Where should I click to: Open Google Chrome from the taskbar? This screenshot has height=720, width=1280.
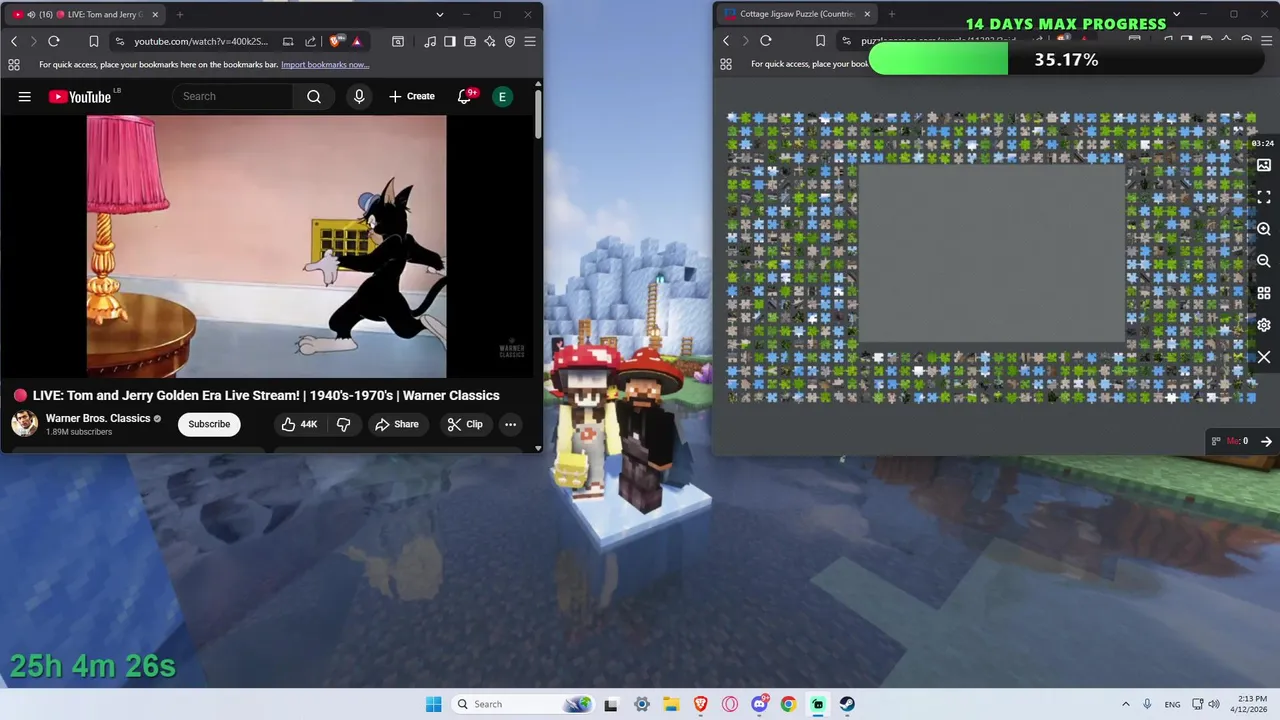(788, 704)
